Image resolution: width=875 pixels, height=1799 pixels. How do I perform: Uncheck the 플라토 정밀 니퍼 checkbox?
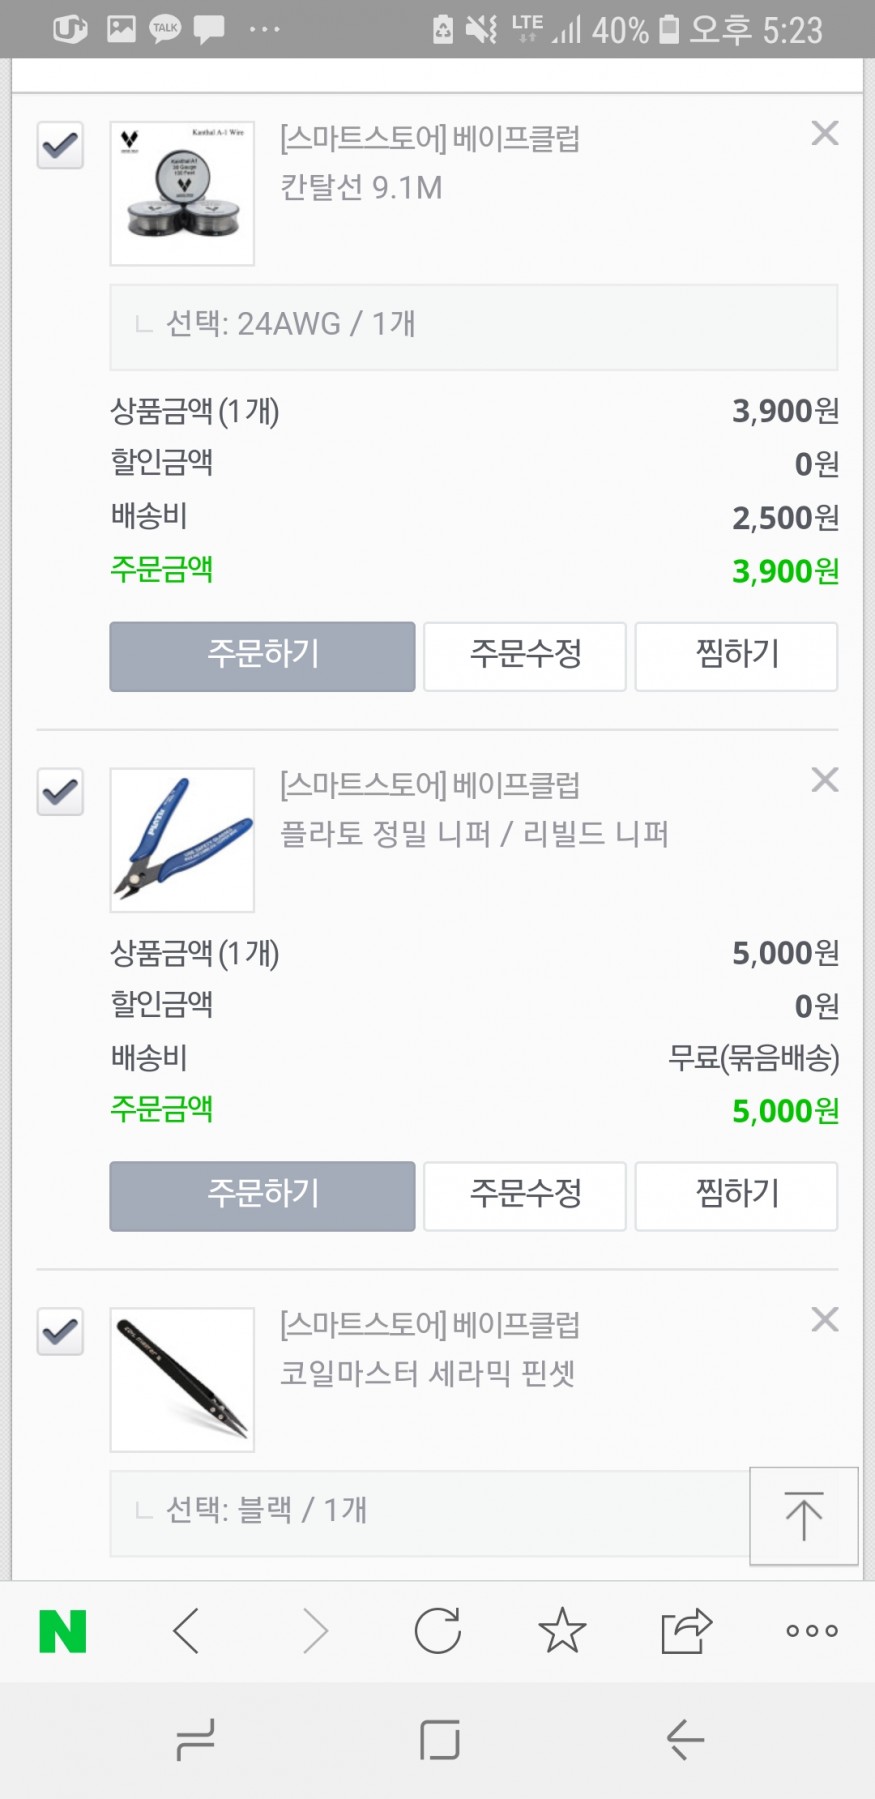point(60,793)
